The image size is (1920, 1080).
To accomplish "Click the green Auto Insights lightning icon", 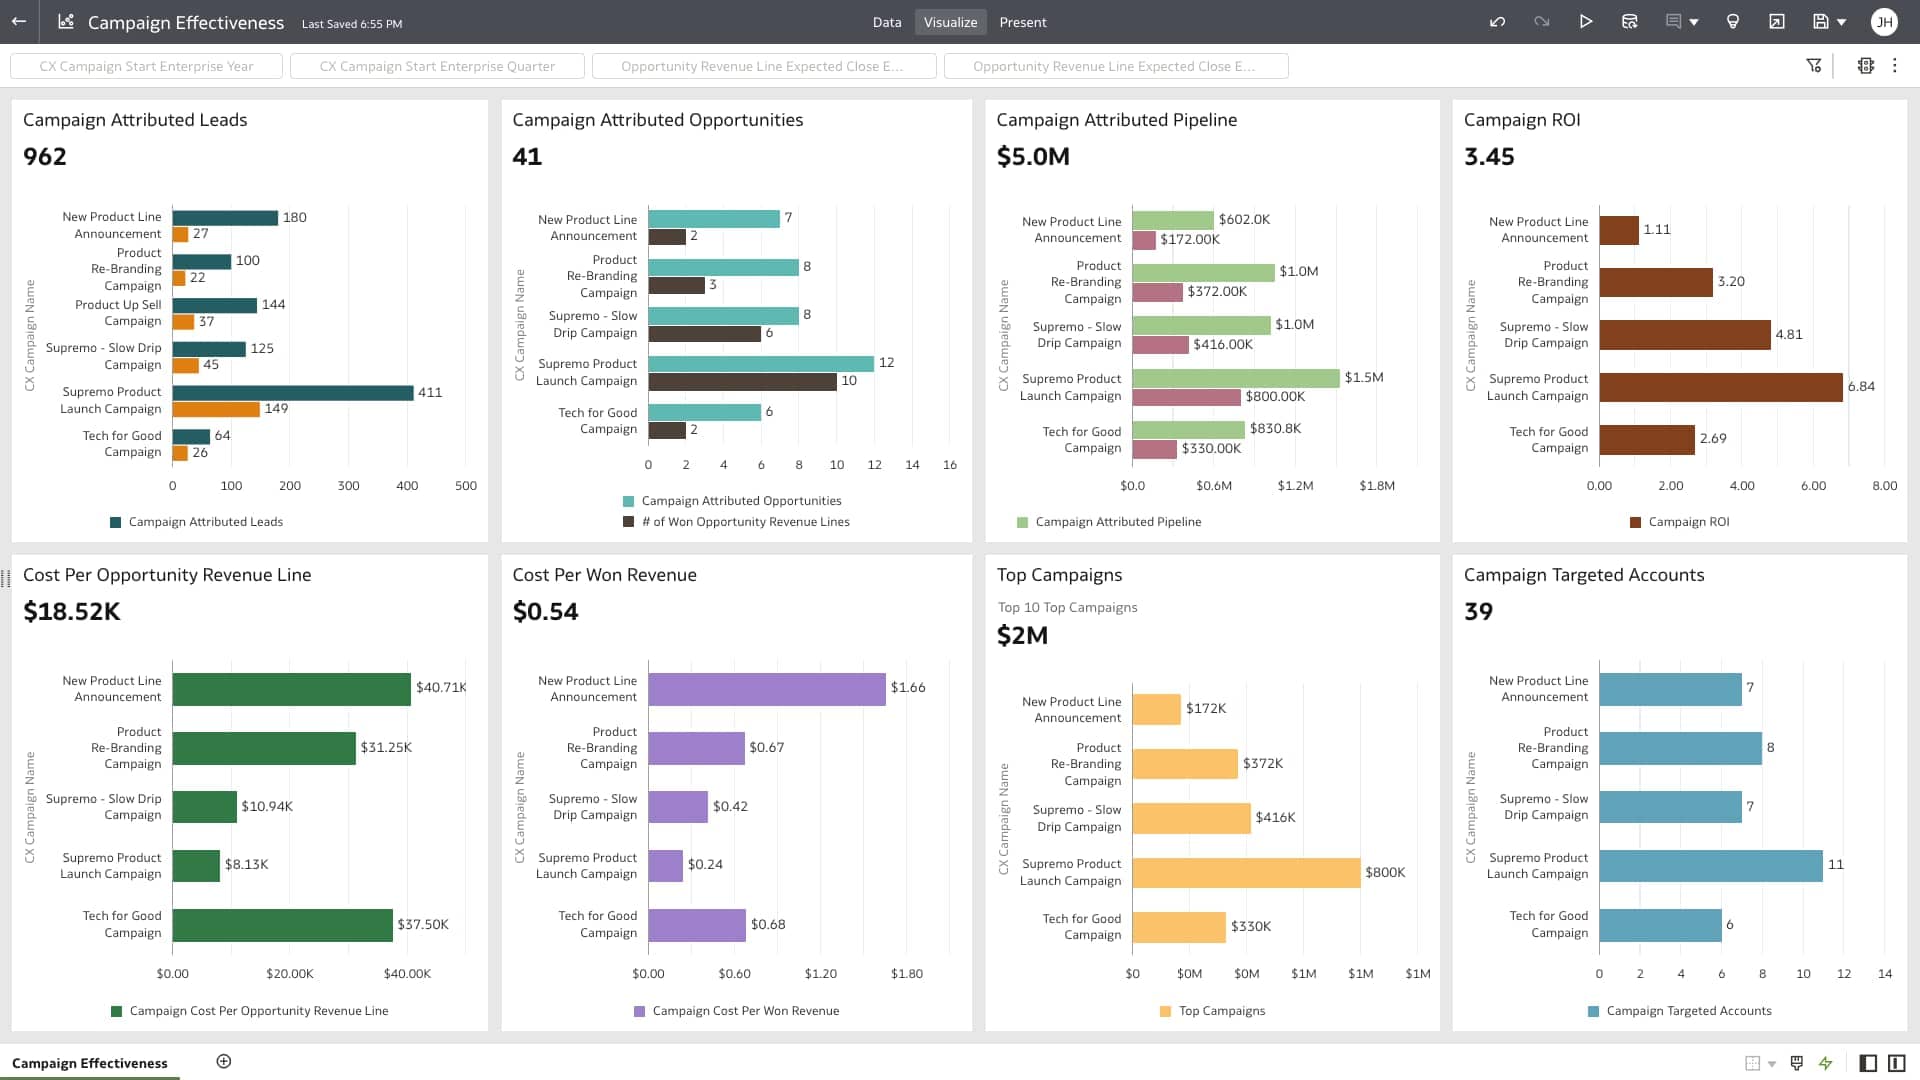I will pos(1827,1063).
